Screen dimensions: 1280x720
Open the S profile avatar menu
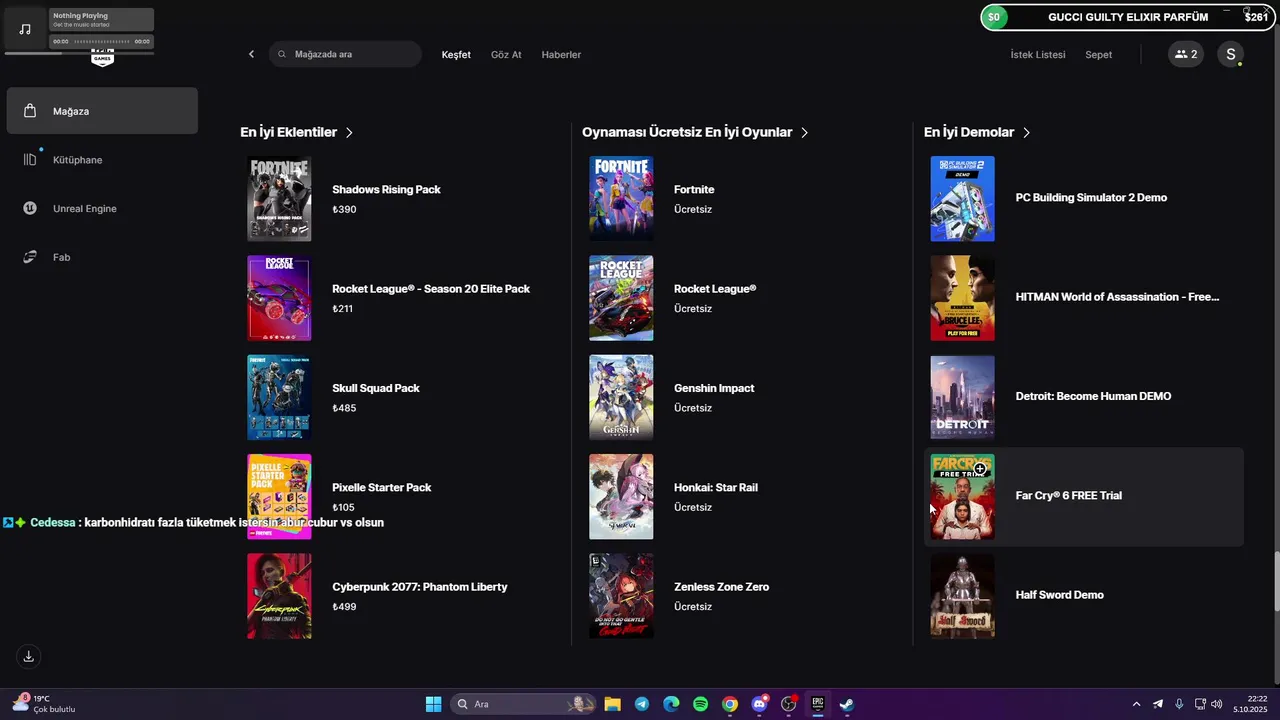(x=1231, y=54)
